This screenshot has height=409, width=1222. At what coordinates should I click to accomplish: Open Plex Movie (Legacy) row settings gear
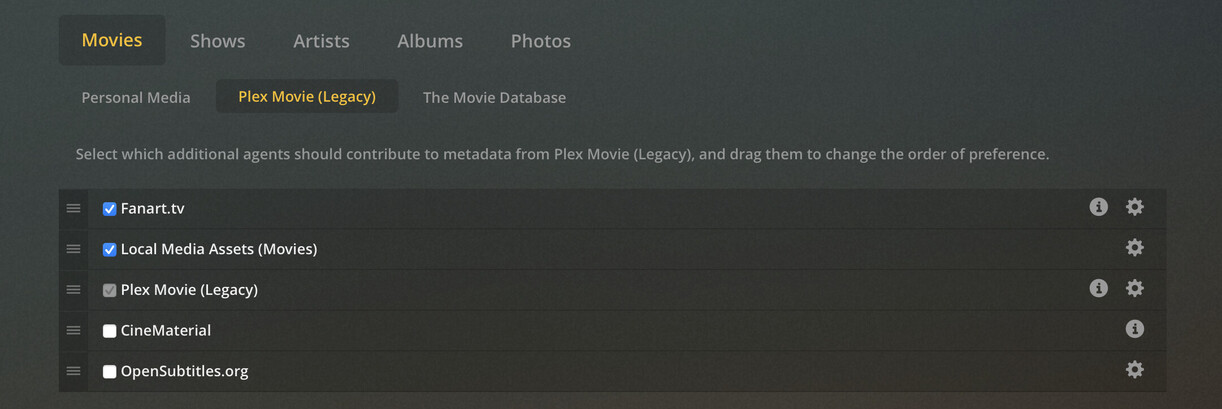[x=1134, y=288]
